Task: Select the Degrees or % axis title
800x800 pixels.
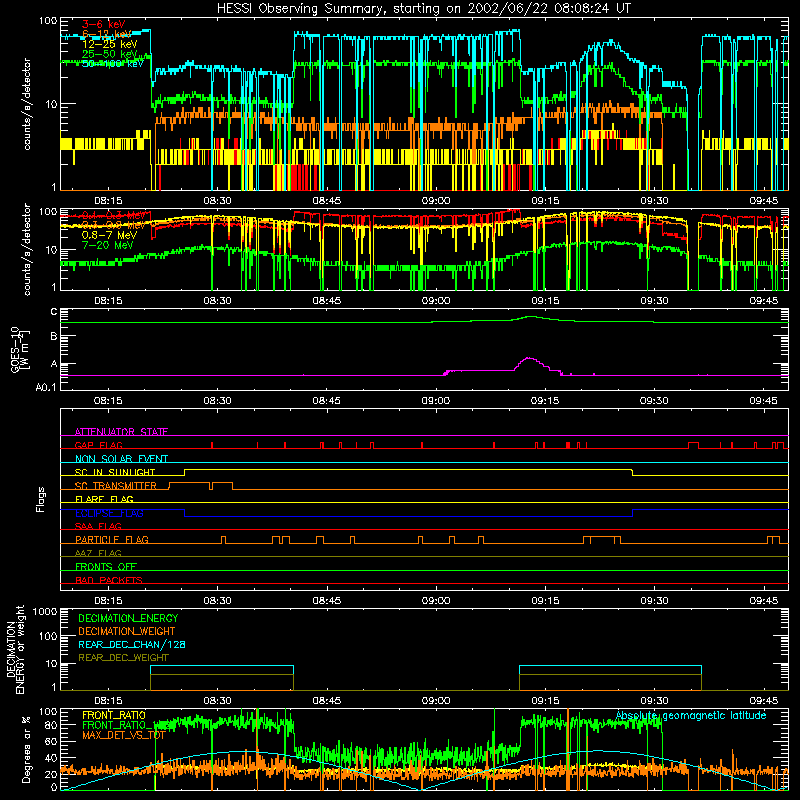Action: [x=26, y=749]
